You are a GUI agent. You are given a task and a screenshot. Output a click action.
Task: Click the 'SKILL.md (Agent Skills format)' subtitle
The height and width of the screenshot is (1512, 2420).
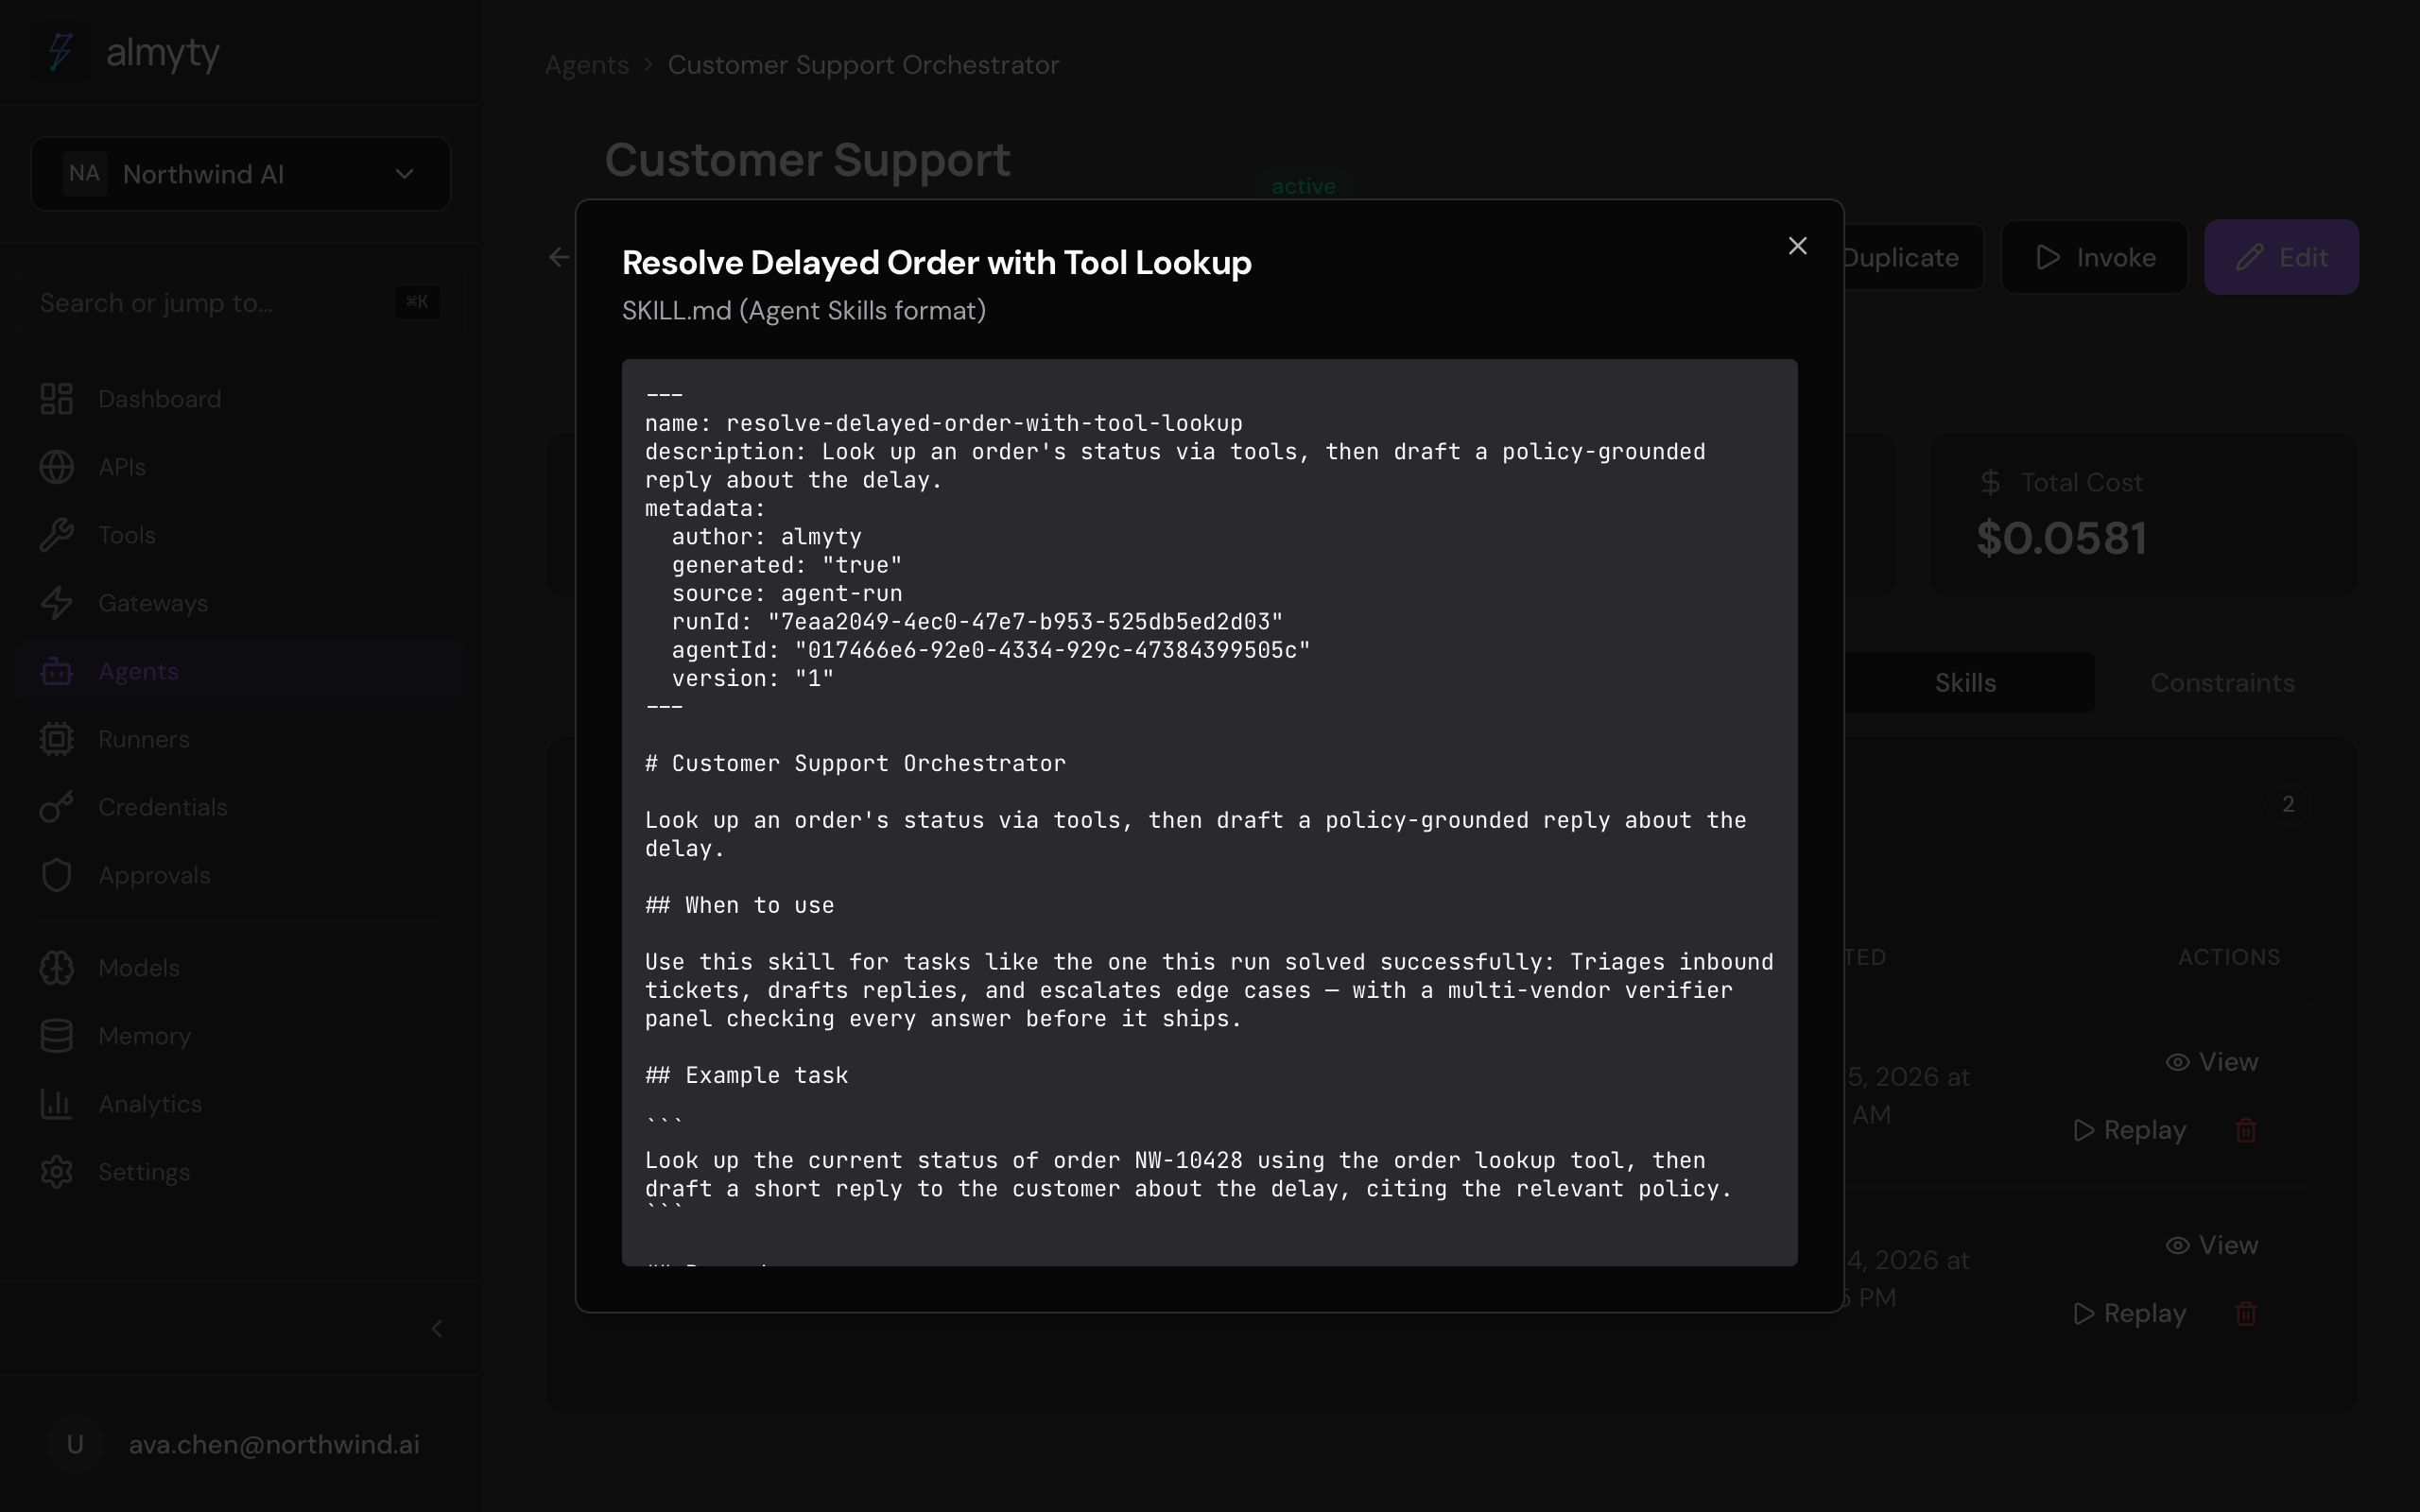pyautogui.click(x=804, y=311)
